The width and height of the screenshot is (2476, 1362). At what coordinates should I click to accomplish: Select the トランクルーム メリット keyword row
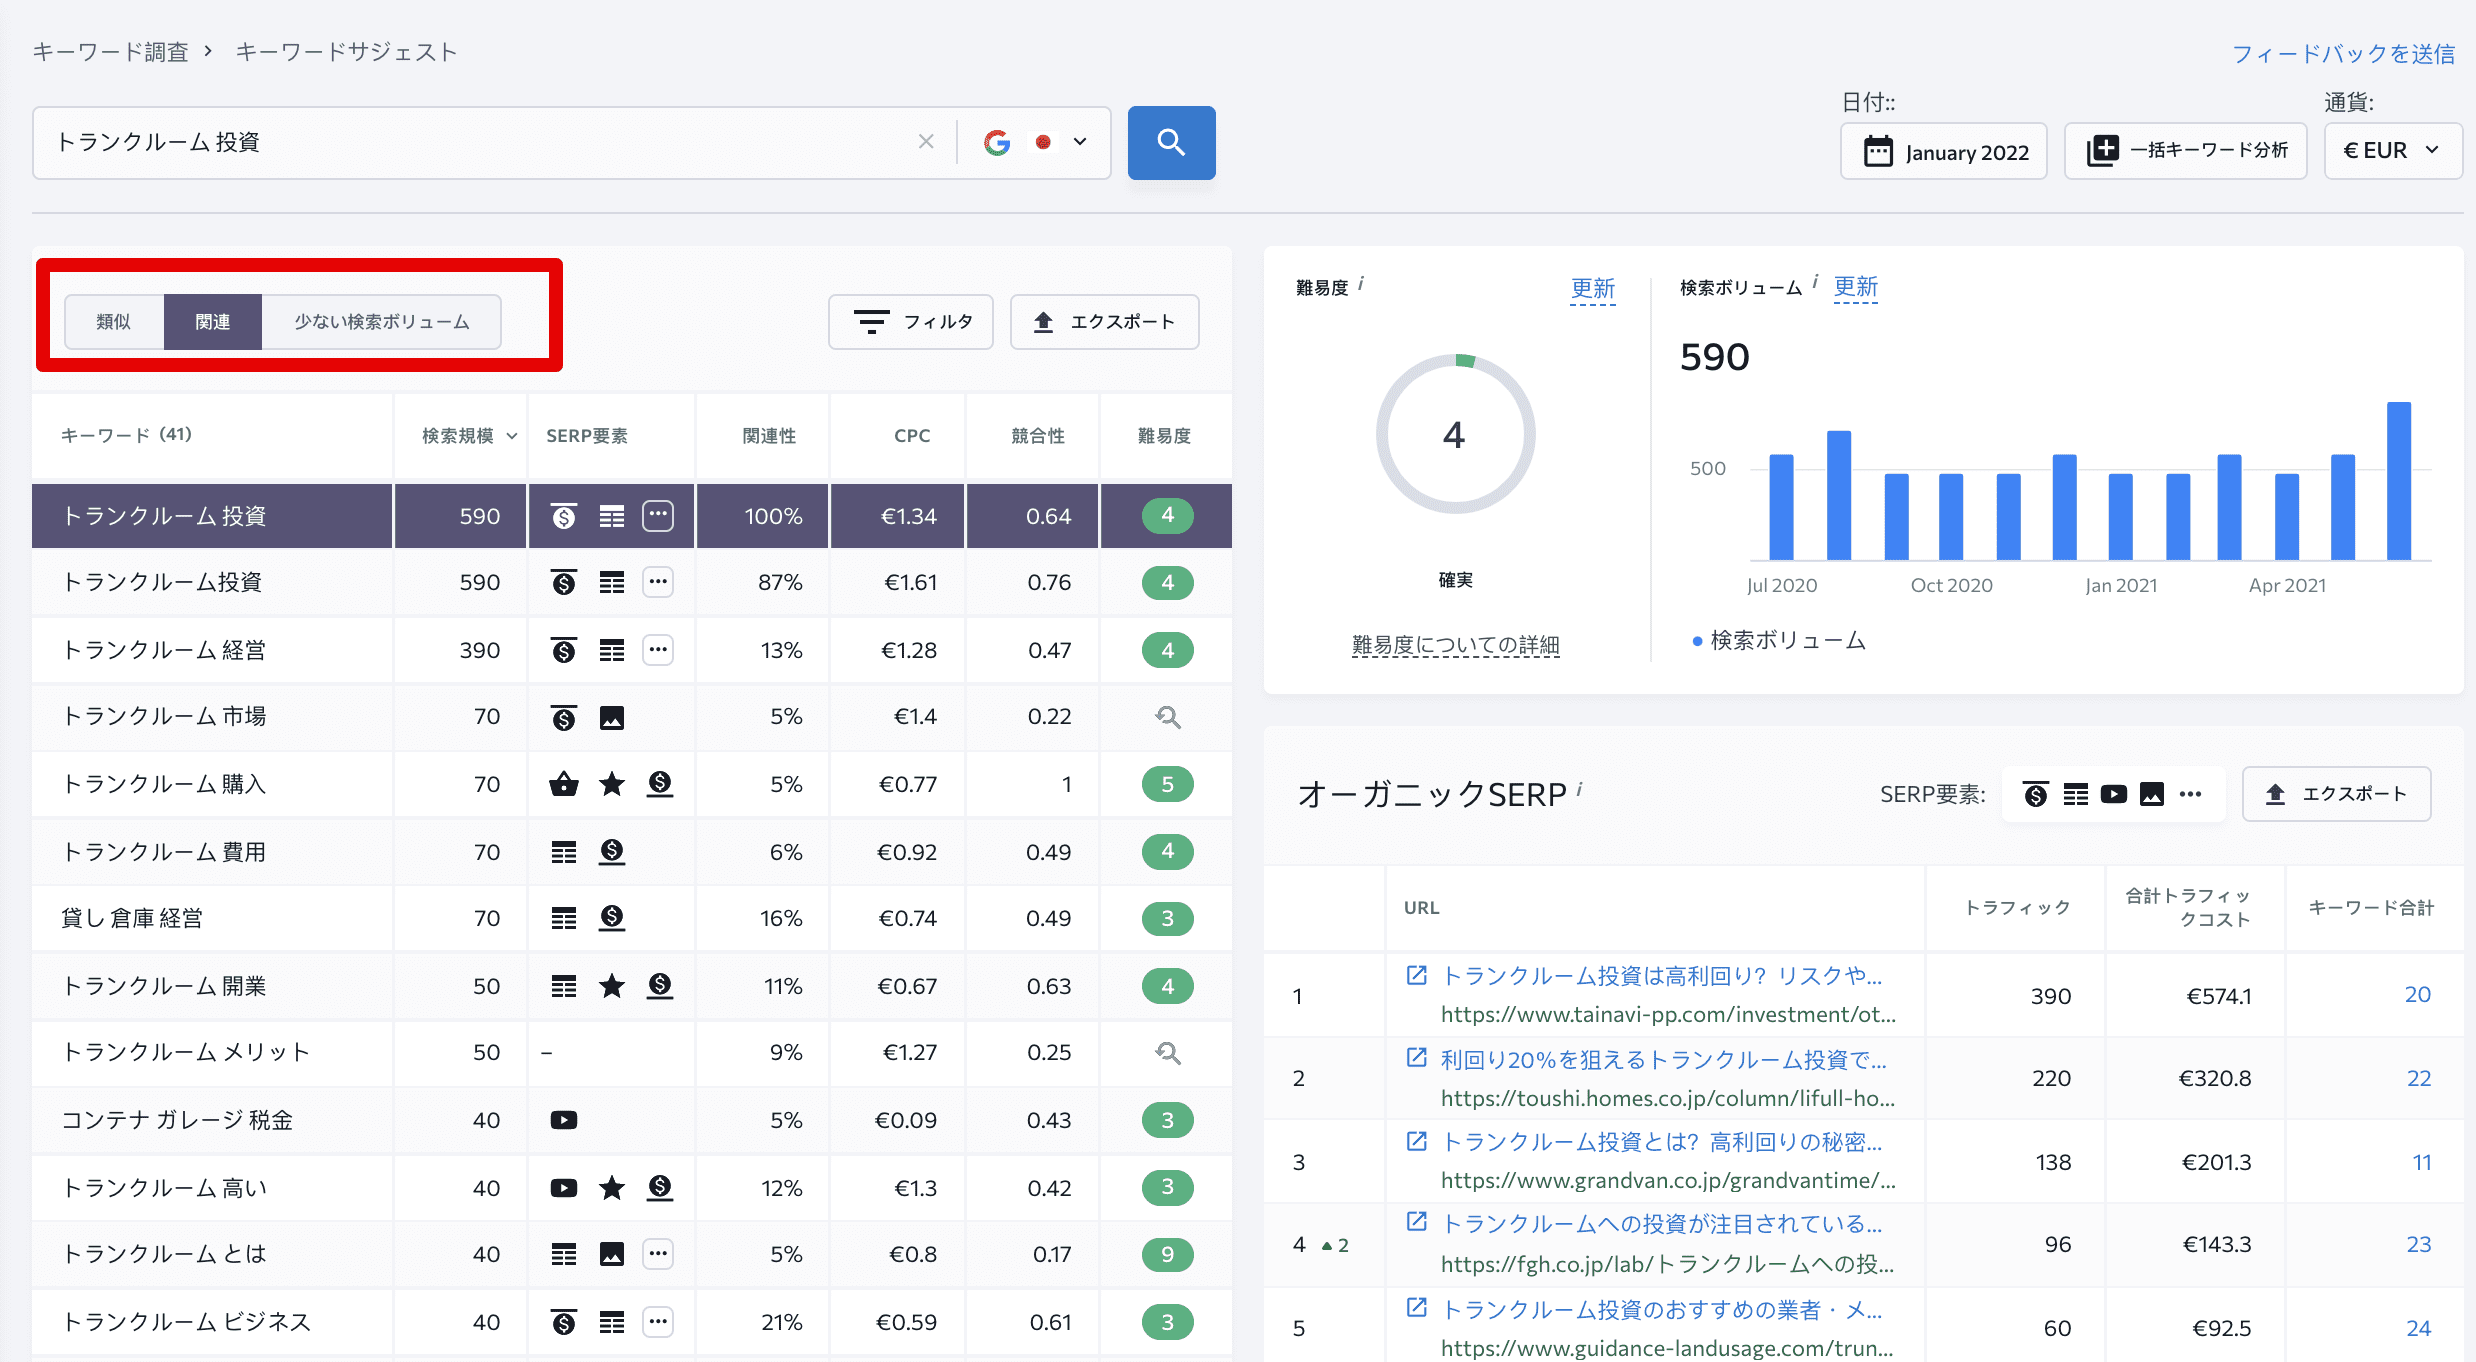point(632,1052)
